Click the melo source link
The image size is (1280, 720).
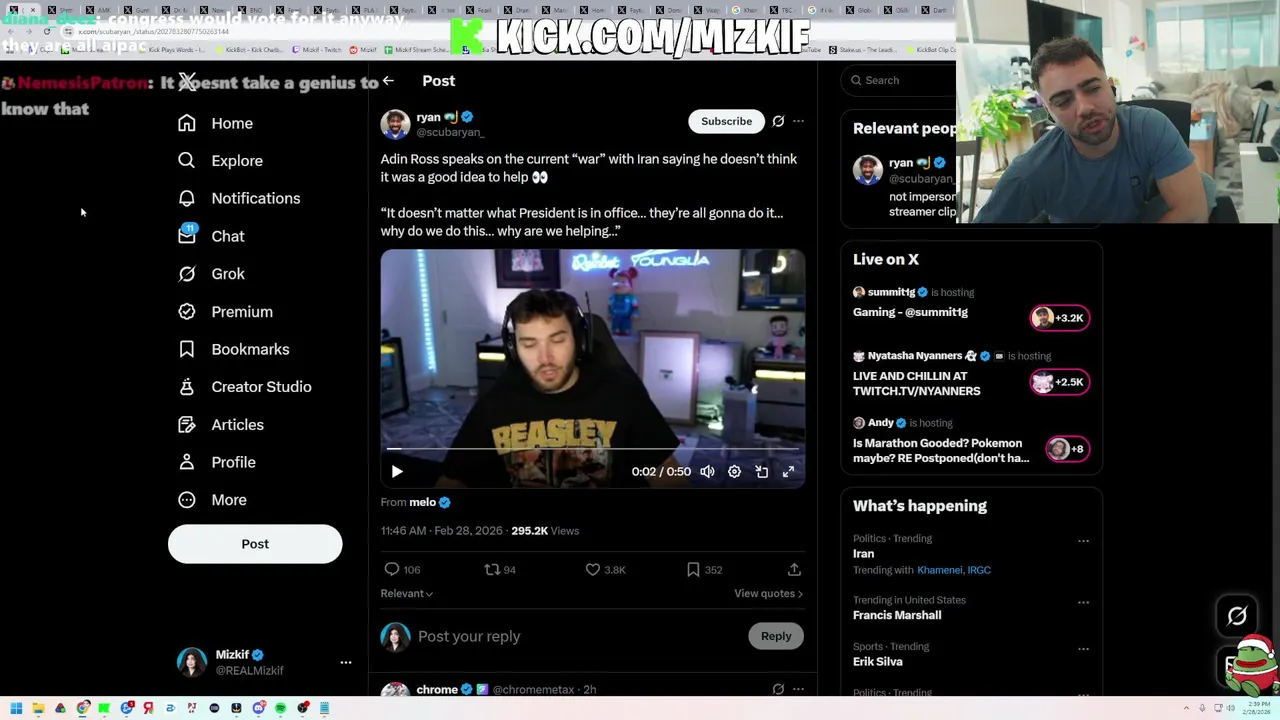429,502
